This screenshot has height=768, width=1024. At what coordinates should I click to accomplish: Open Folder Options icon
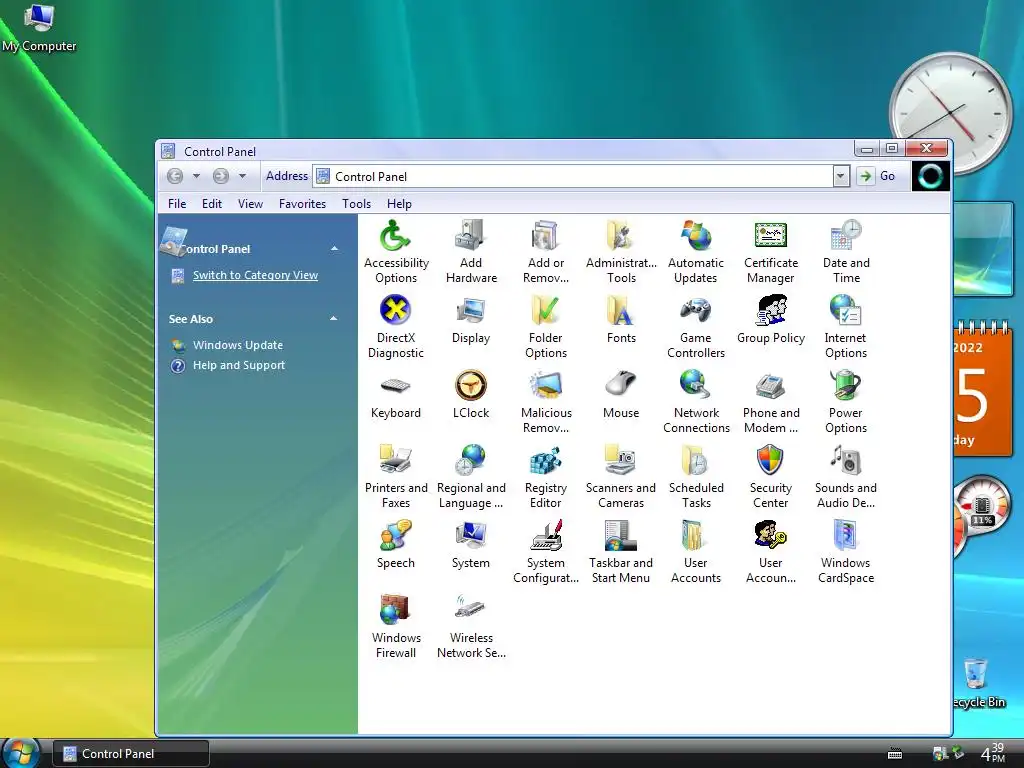pos(545,310)
